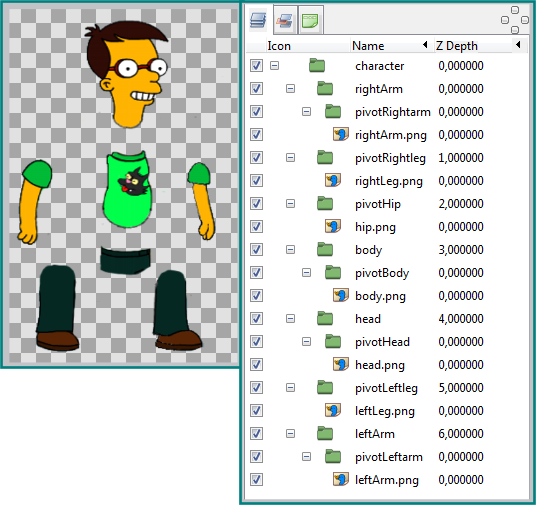Collapse the head group
Screen dimensions: 536x506
click(290, 319)
